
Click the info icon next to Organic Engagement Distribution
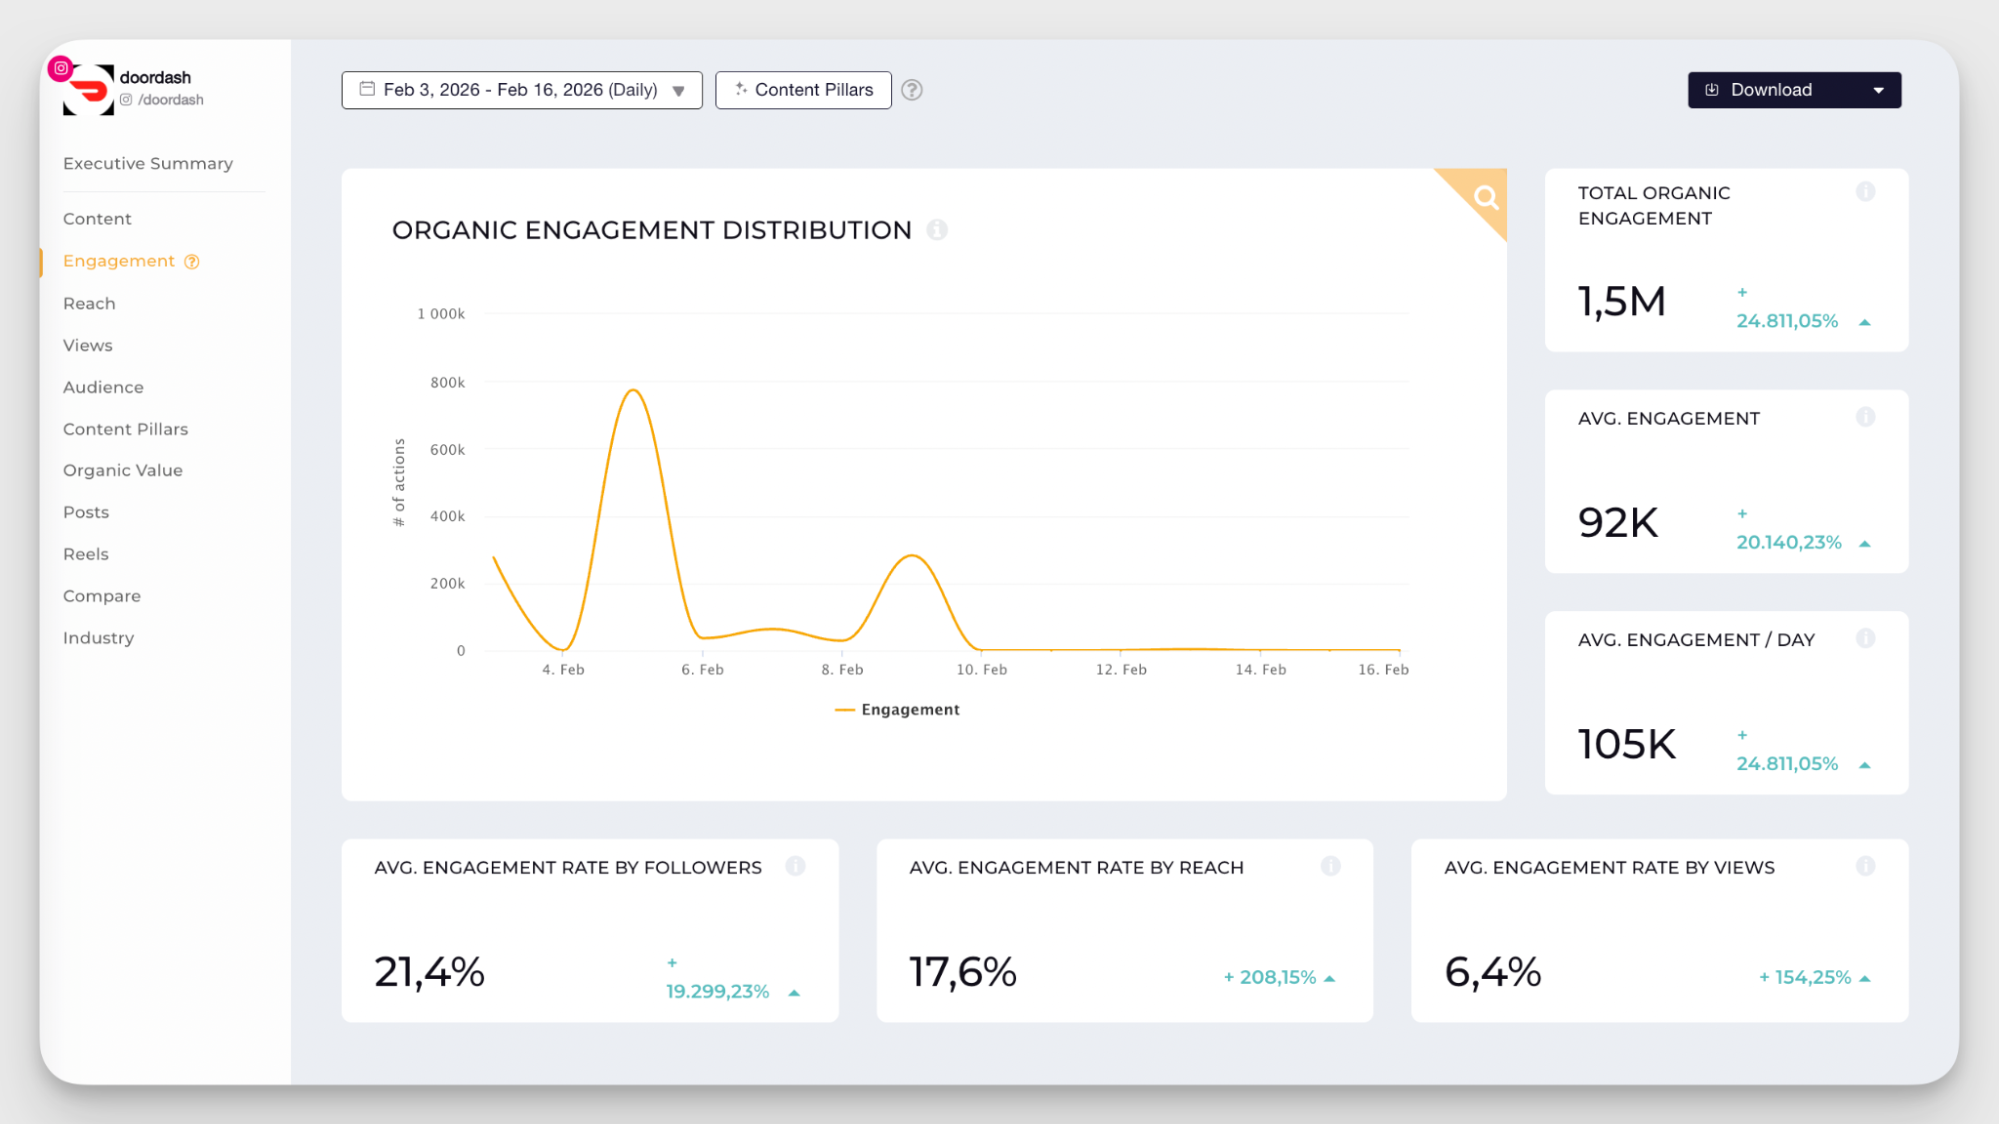pos(937,229)
